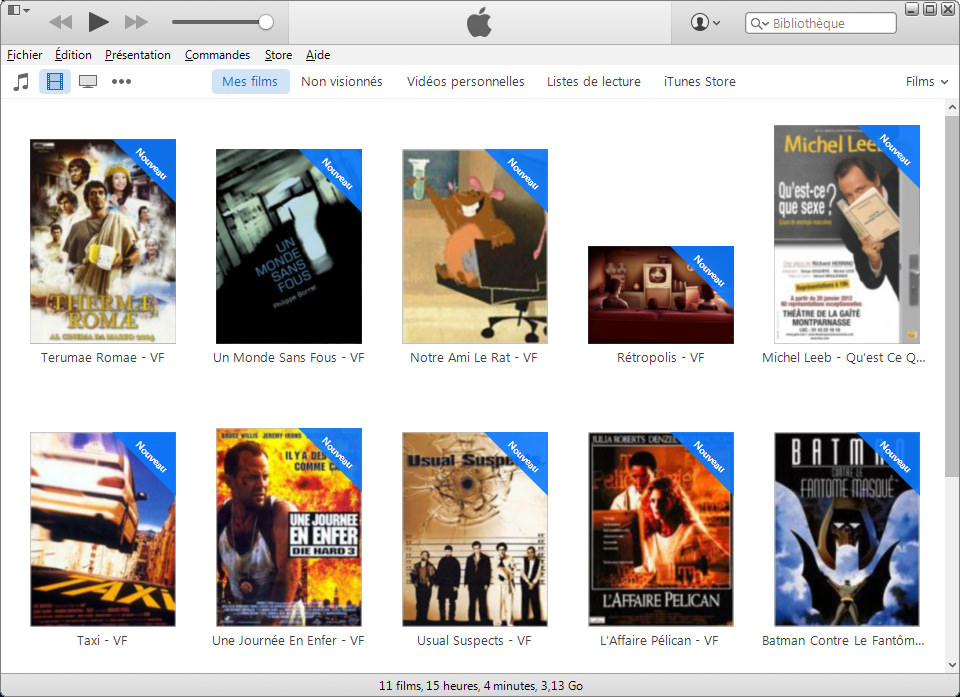Skip to previous track with rewind icon

60,21
